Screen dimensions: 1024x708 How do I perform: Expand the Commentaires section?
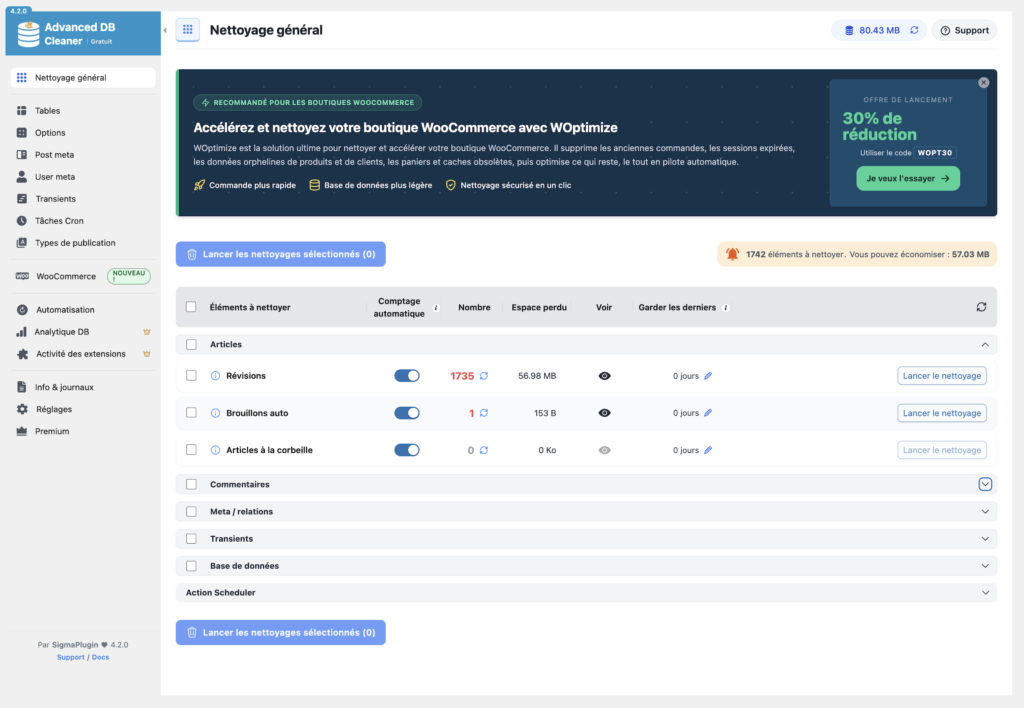pos(985,485)
